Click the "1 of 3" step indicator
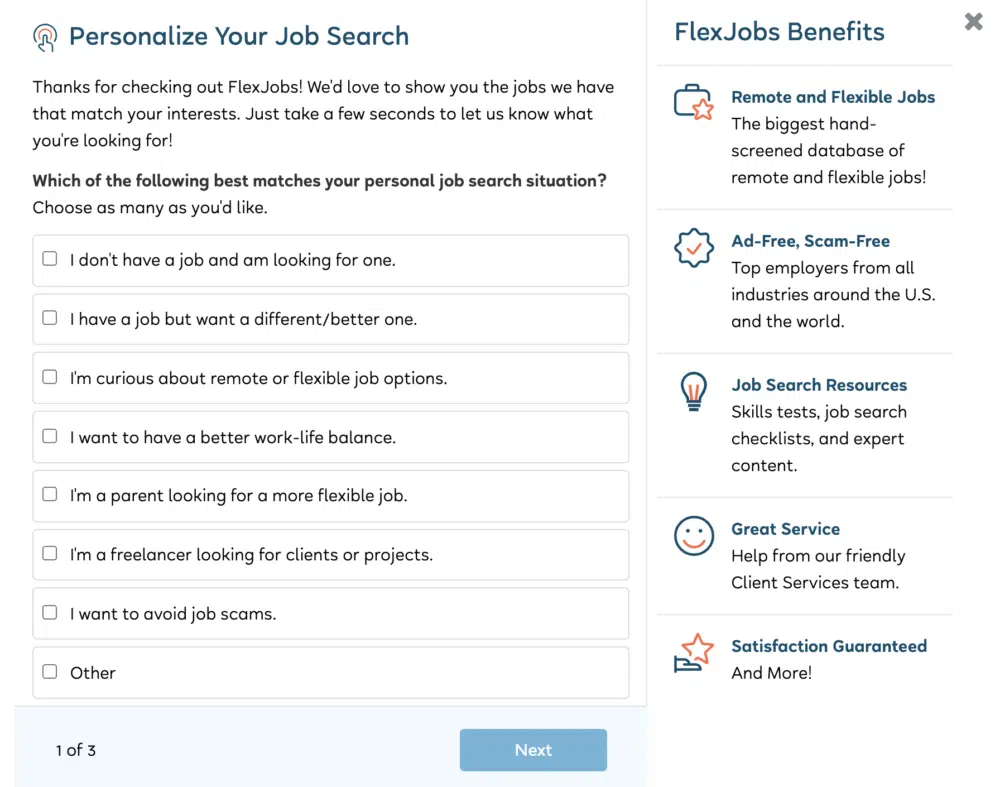1000x787 pixels. 76,750
